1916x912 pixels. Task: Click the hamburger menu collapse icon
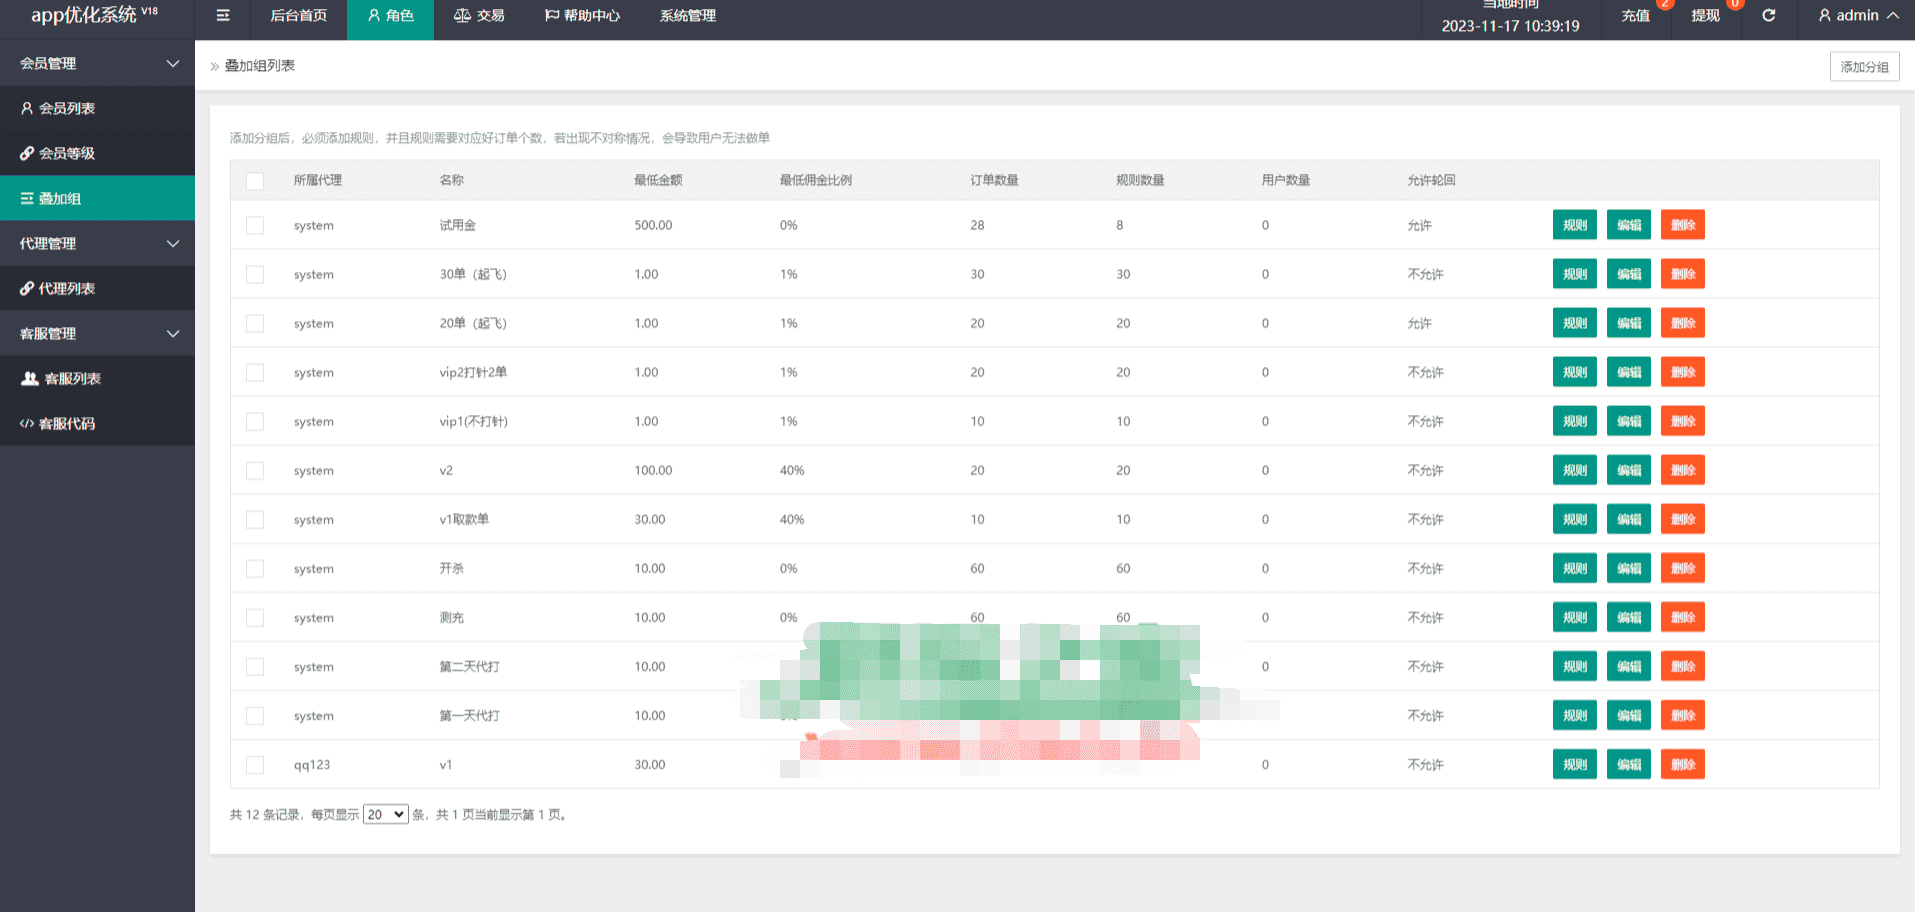(x=223, y=16)
